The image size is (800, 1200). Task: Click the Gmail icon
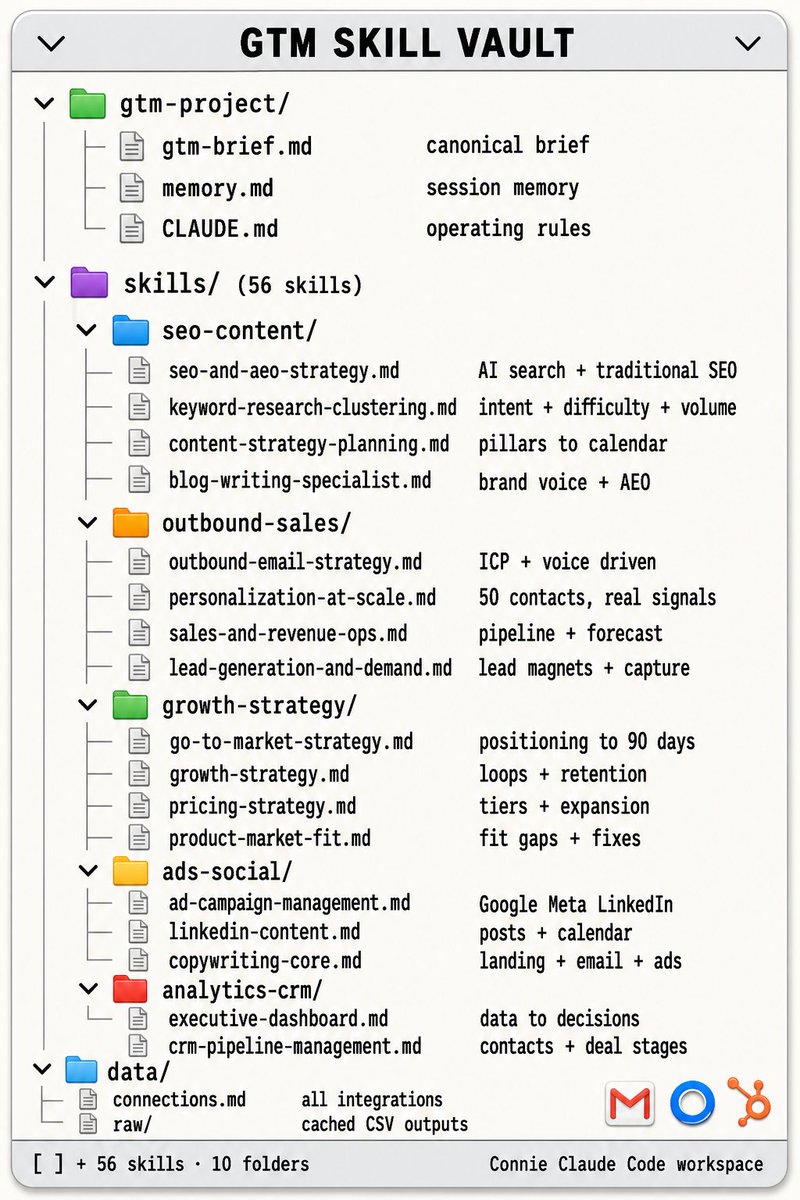[630, 1103]
